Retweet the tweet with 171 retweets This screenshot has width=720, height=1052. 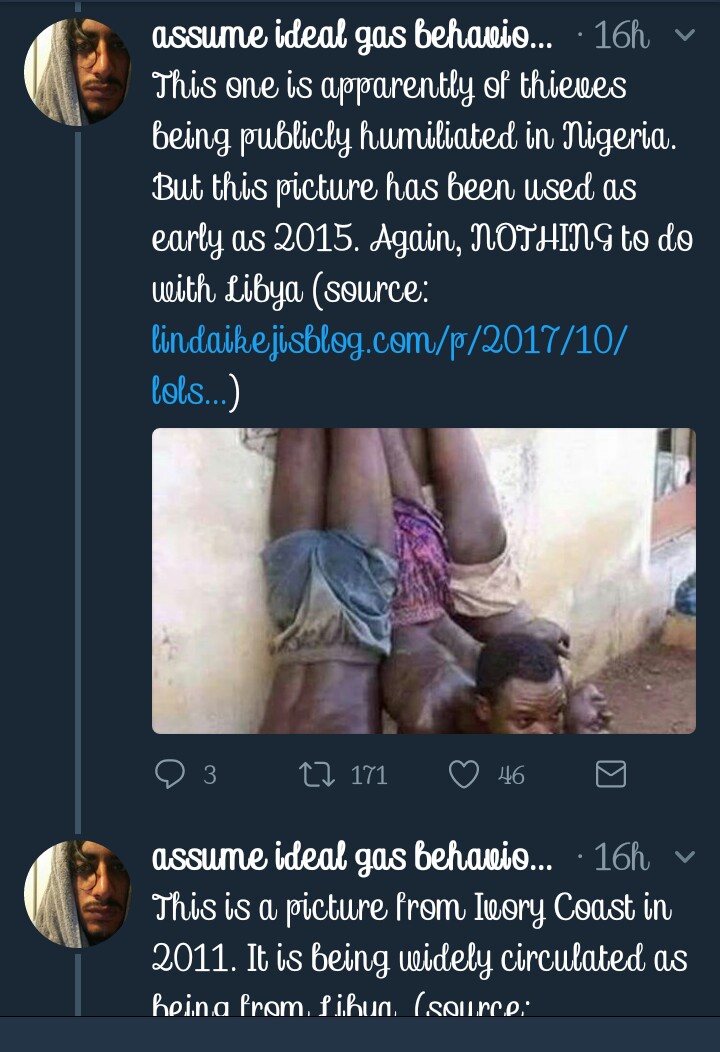click(317, 774)
